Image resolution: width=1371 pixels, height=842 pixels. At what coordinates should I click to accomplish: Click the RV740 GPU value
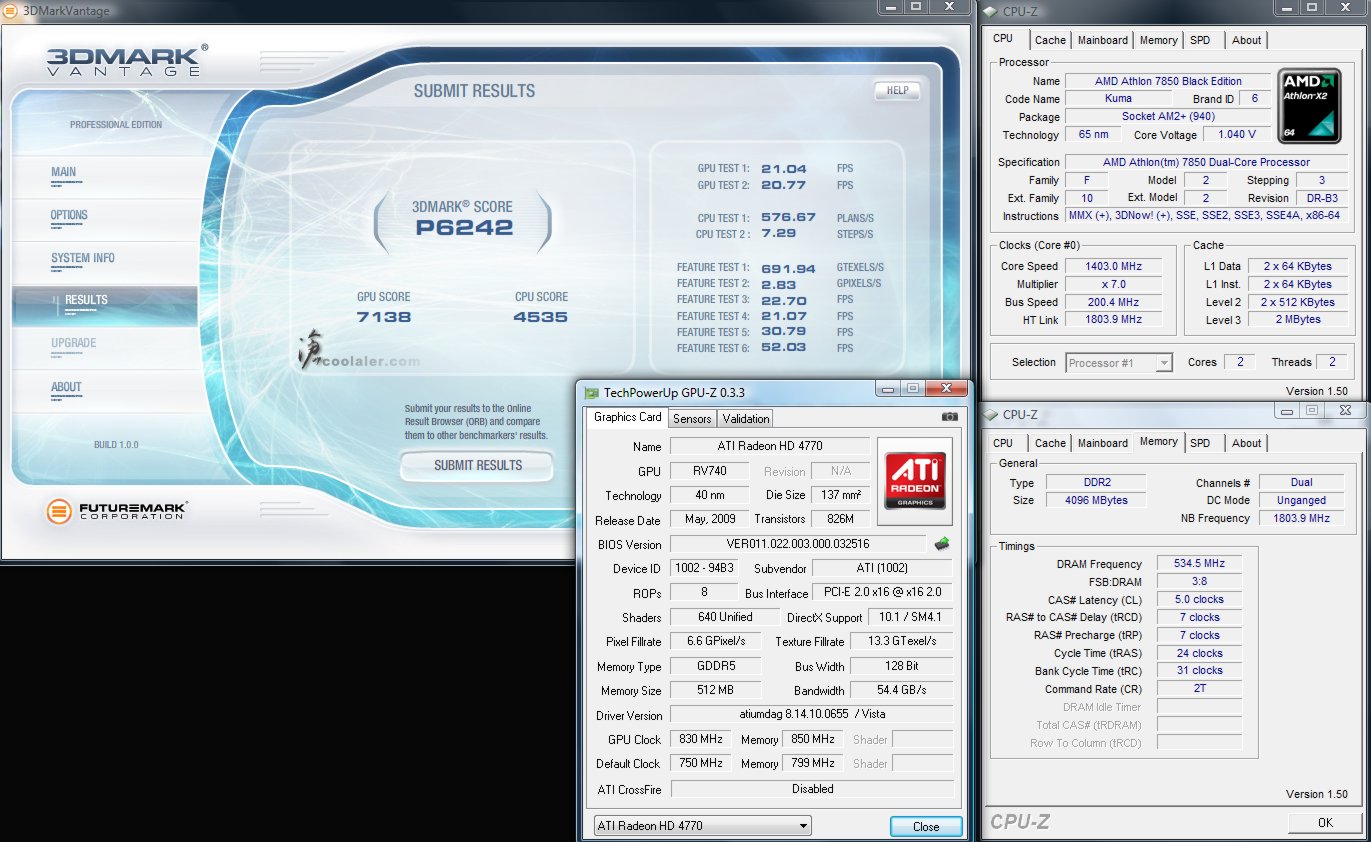[711, 471]
